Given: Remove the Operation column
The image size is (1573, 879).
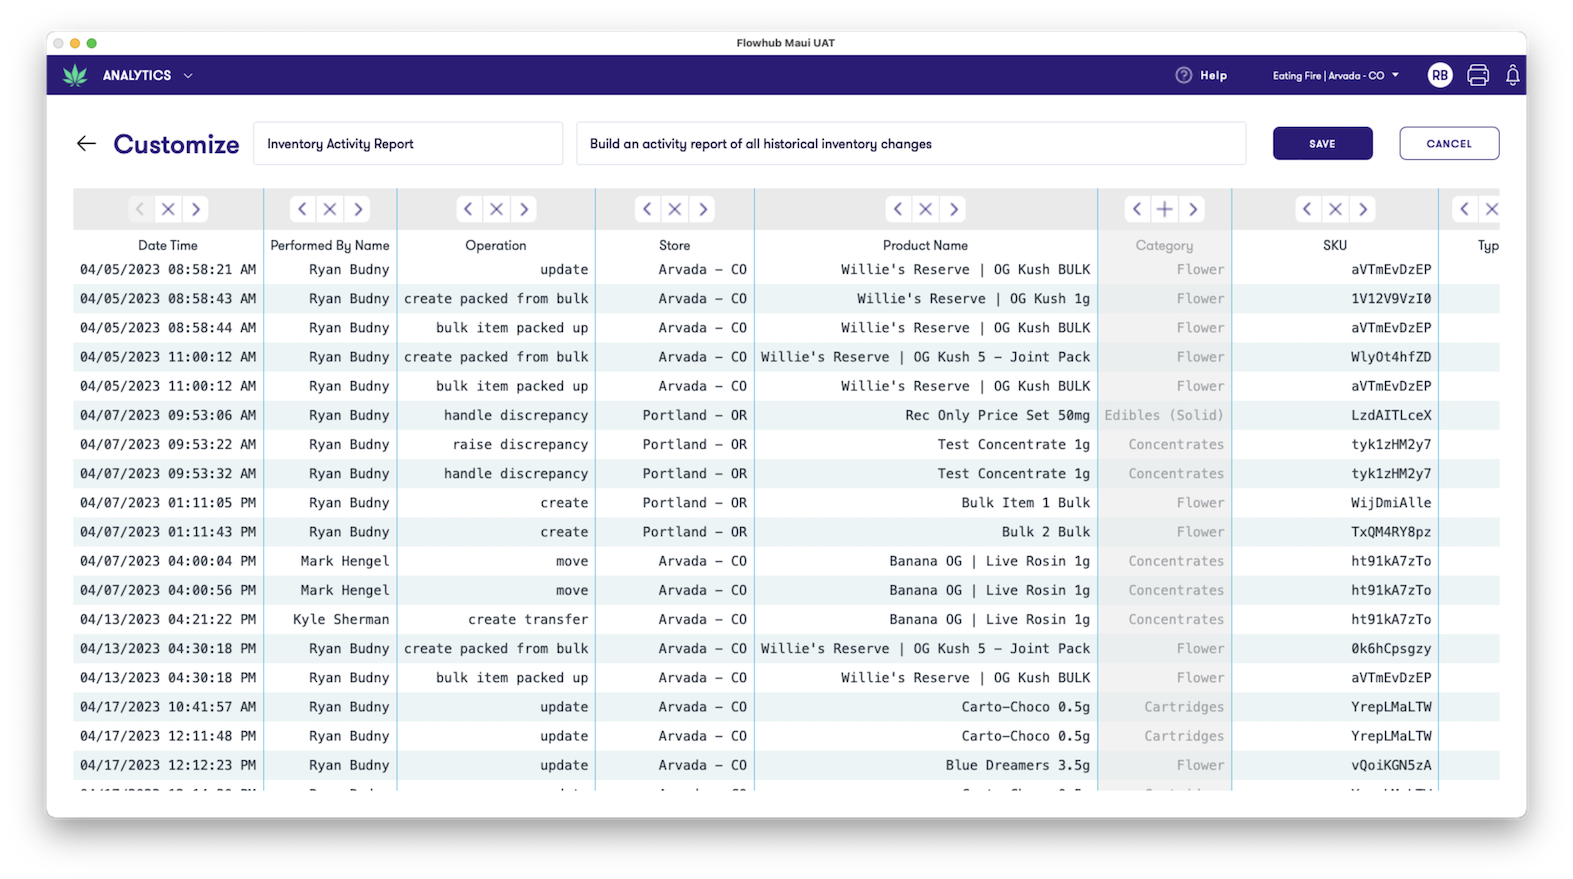Looking at the screenshot, I should tap(496, 209).
